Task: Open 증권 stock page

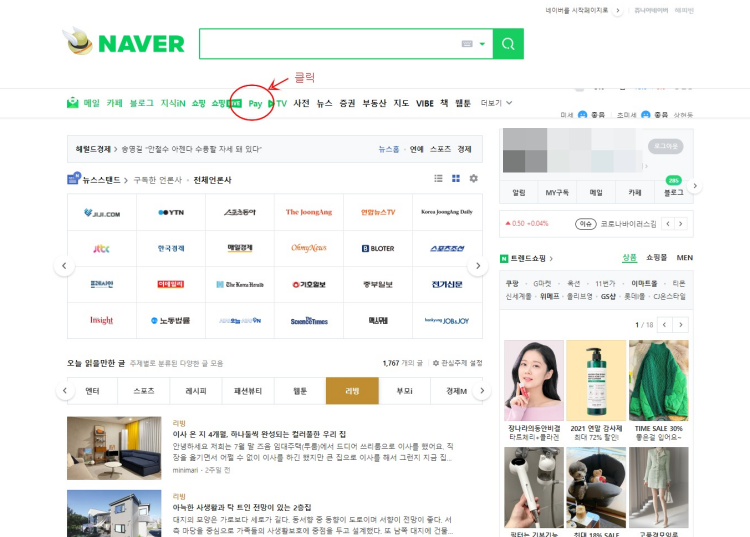Action: pos(347,103)
